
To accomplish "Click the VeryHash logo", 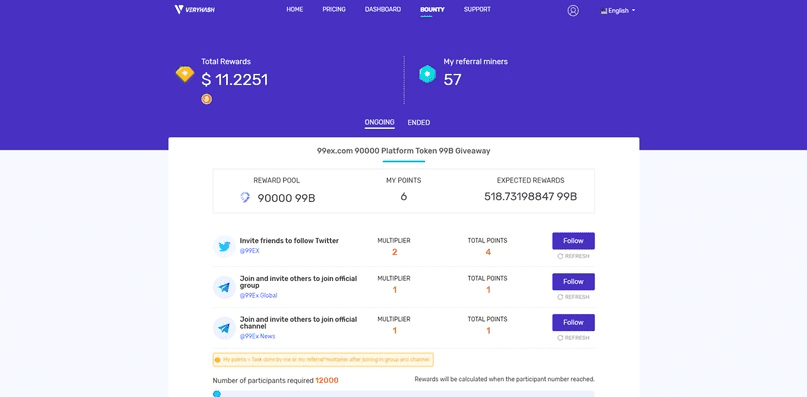I will point(195,10).
